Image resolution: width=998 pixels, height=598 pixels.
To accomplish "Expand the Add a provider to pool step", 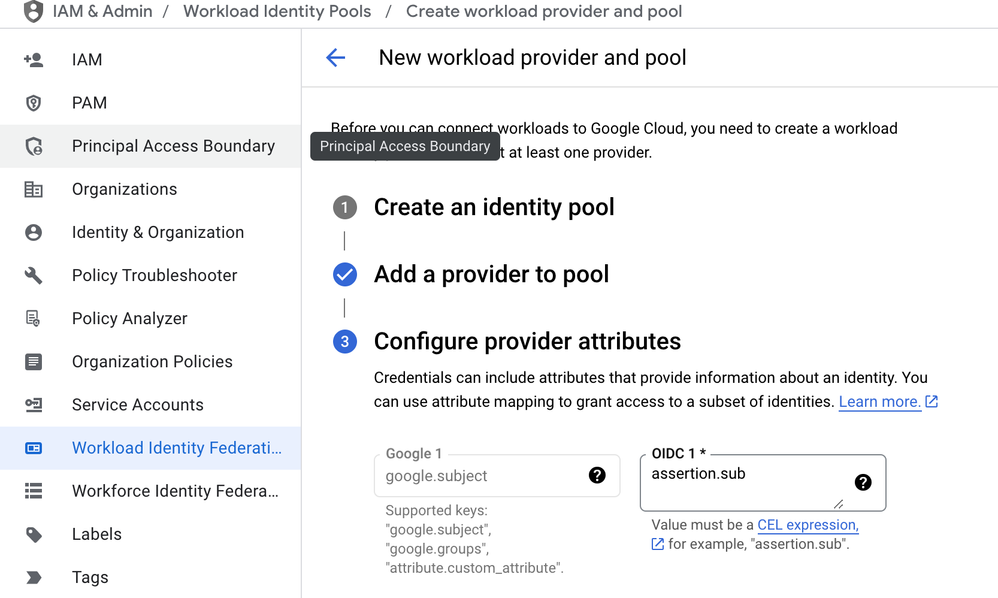I will [491, 275].
